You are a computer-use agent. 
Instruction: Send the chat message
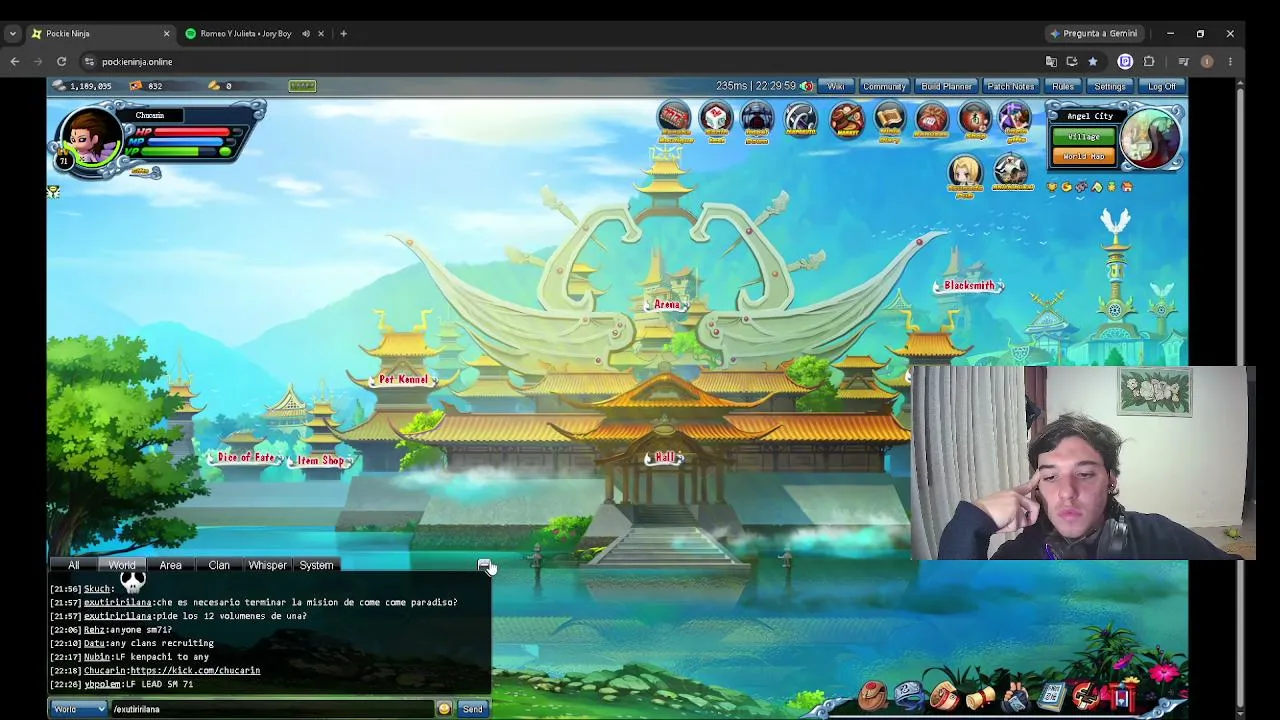point(472,709)
